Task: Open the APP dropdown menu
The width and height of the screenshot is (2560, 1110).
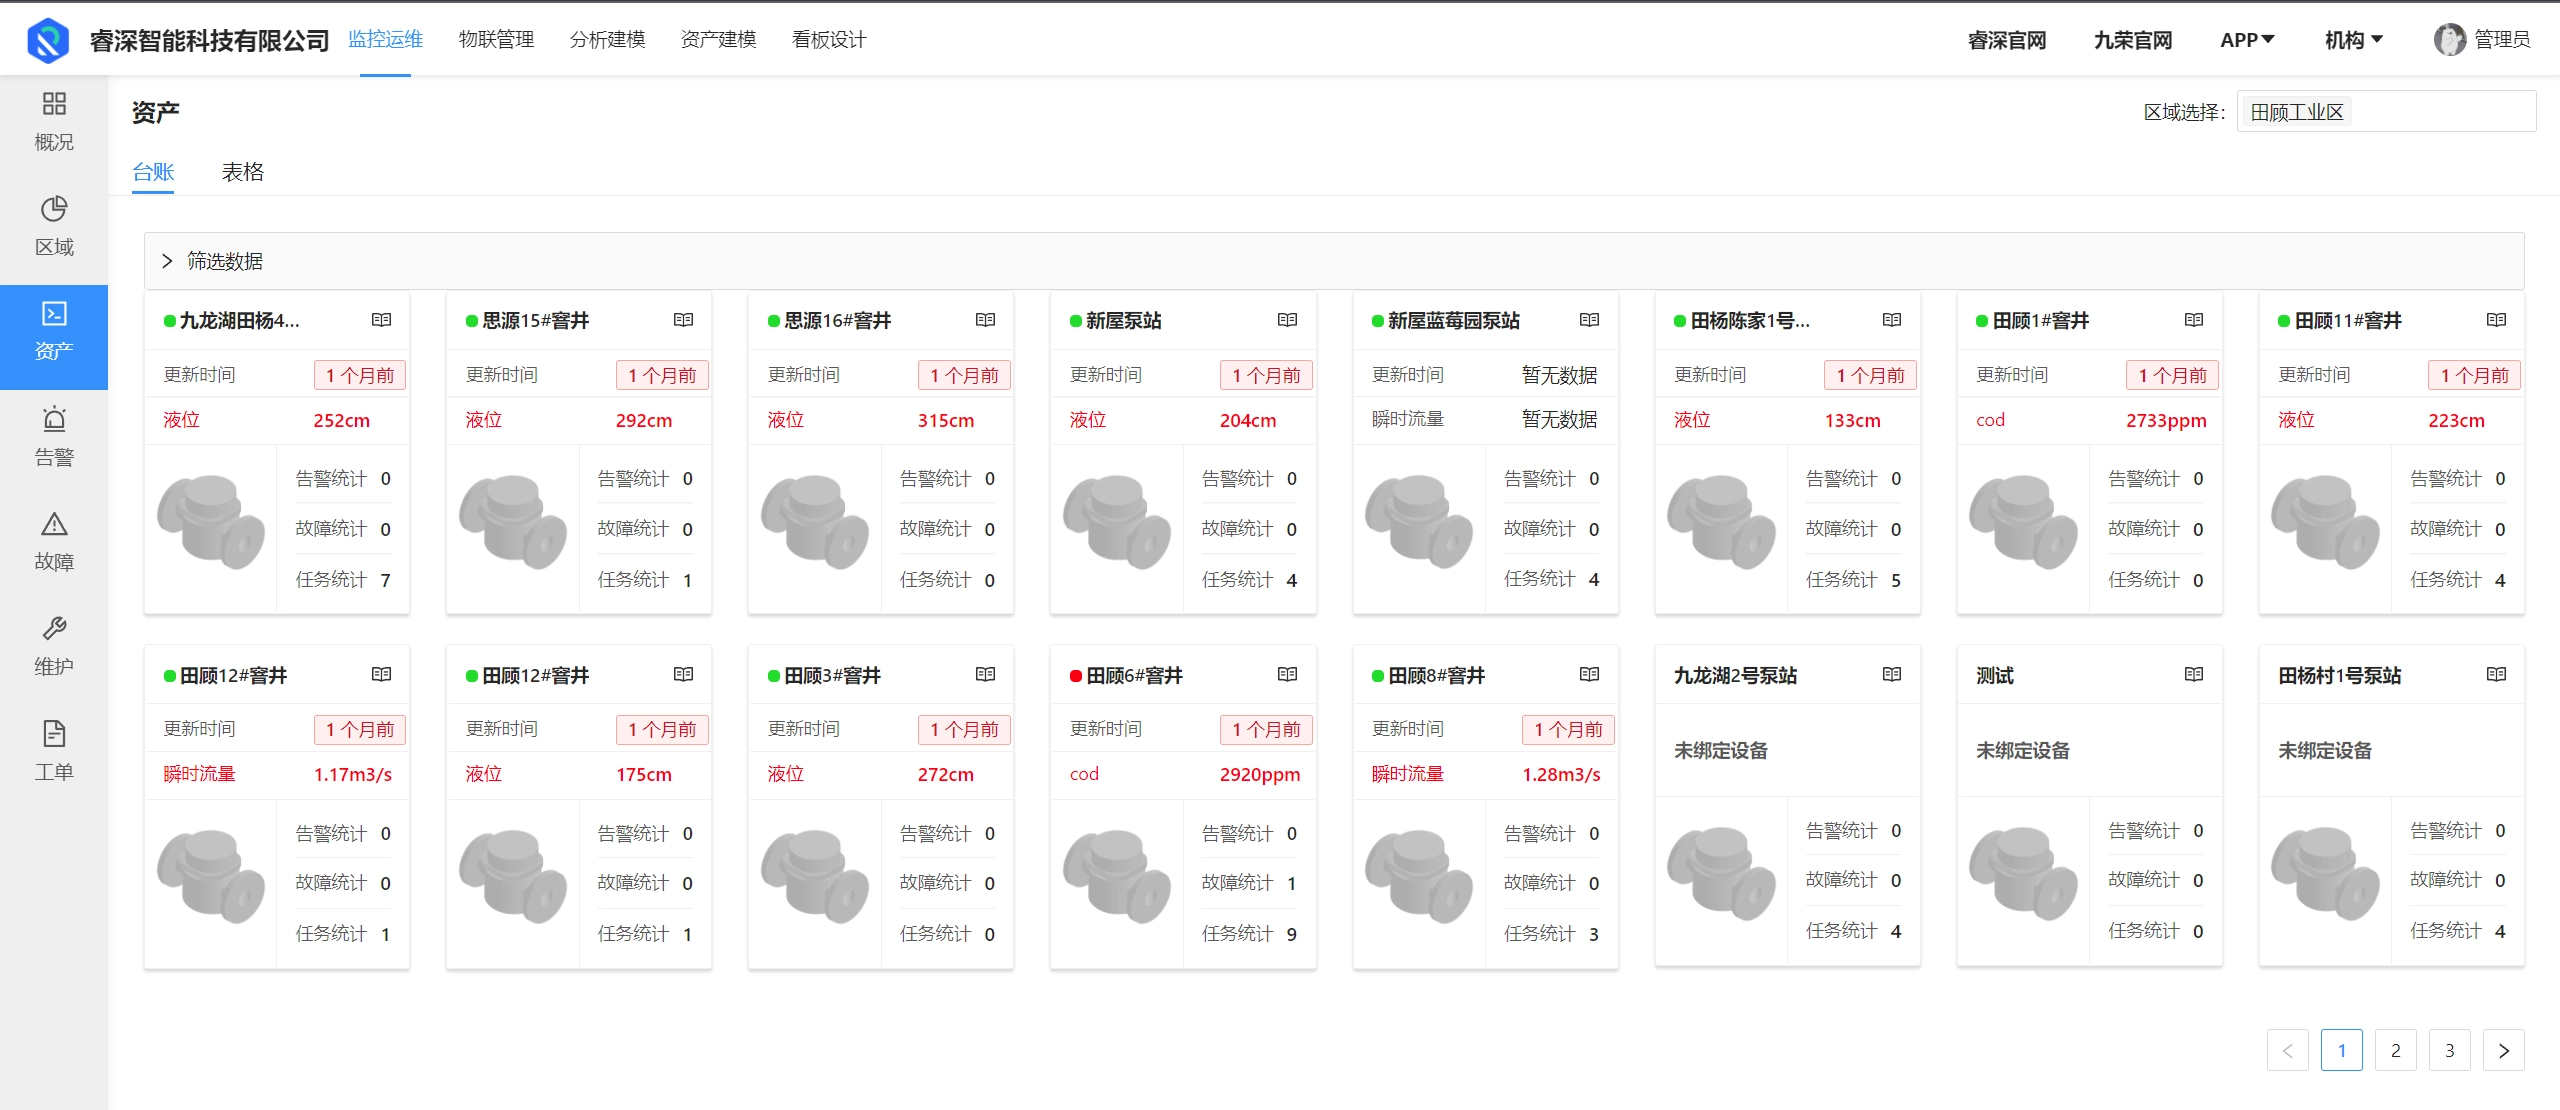Action: tap(2246, 40)
